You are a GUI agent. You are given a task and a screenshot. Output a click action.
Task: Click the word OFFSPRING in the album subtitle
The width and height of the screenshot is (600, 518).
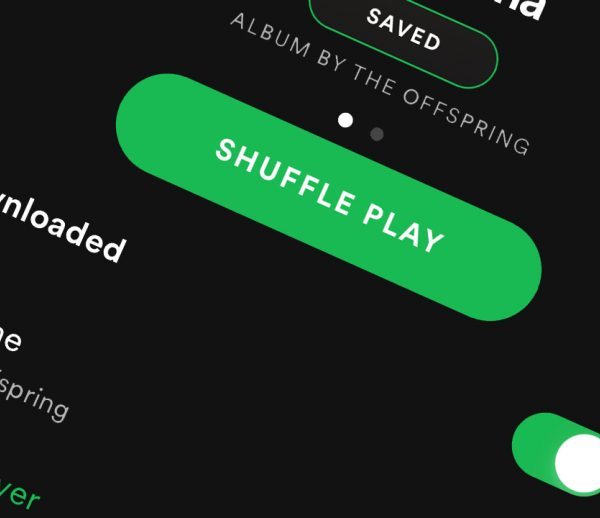(x=467, y=122)
